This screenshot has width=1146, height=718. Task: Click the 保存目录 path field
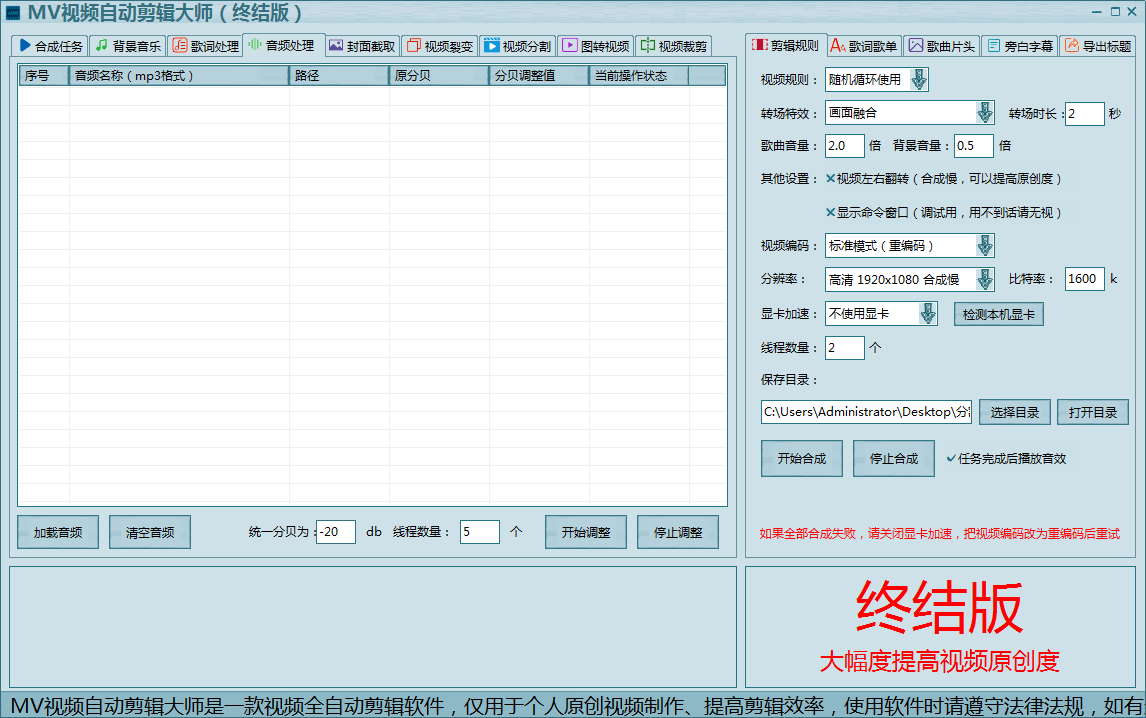(x=866, y=412)
